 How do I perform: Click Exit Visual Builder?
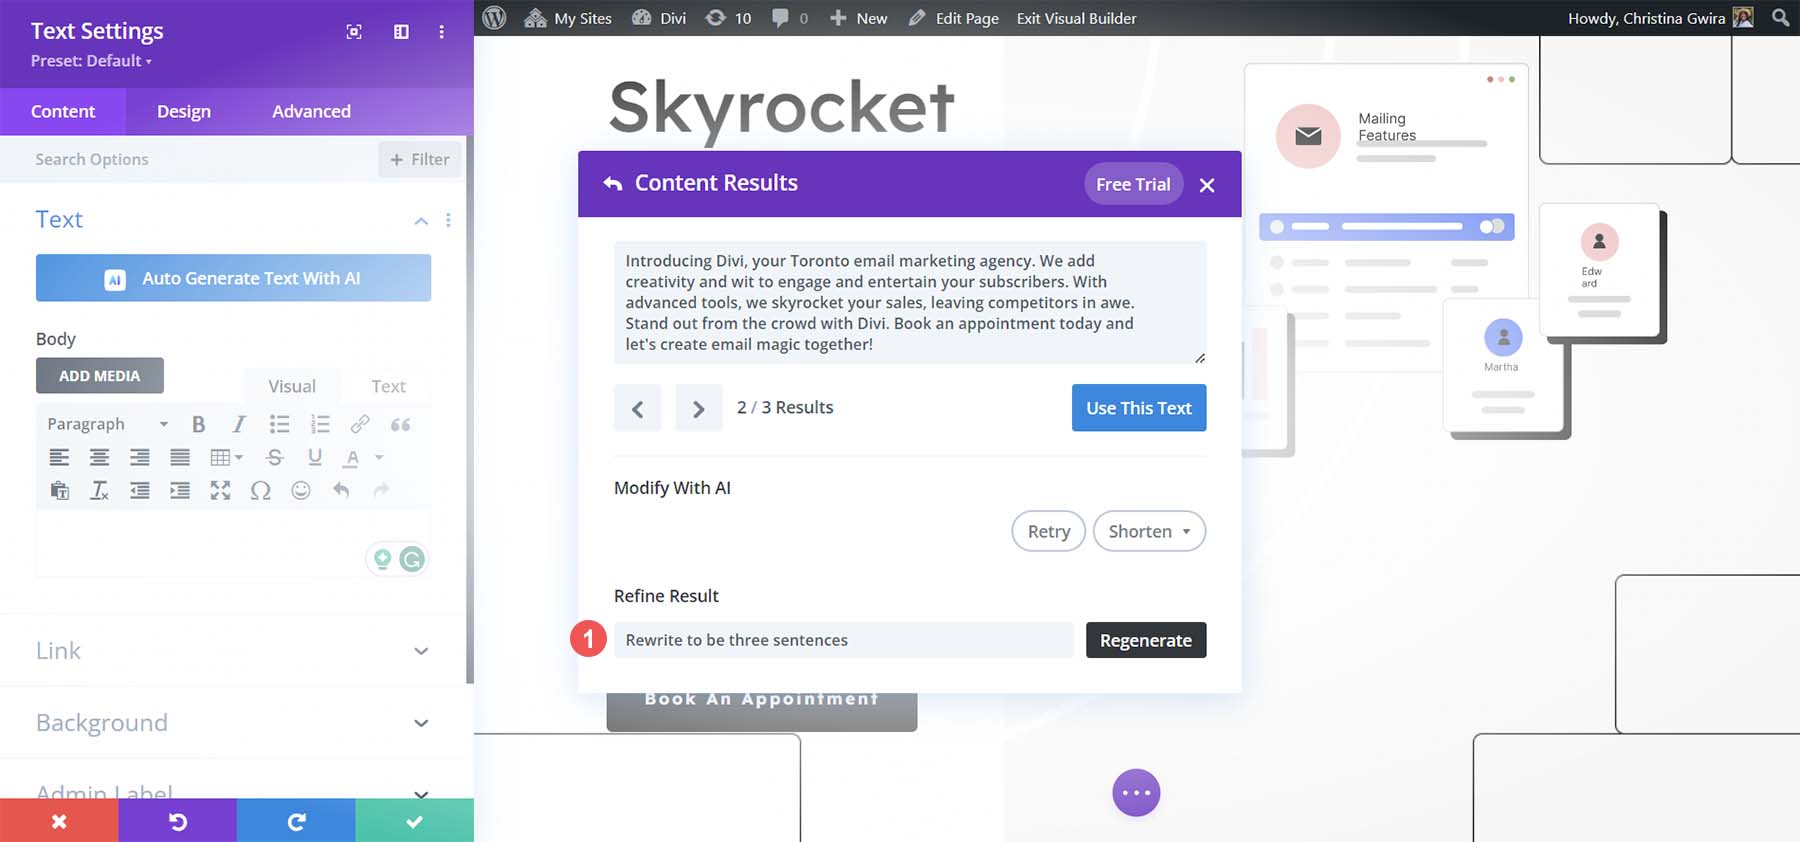click(1076, 18)
